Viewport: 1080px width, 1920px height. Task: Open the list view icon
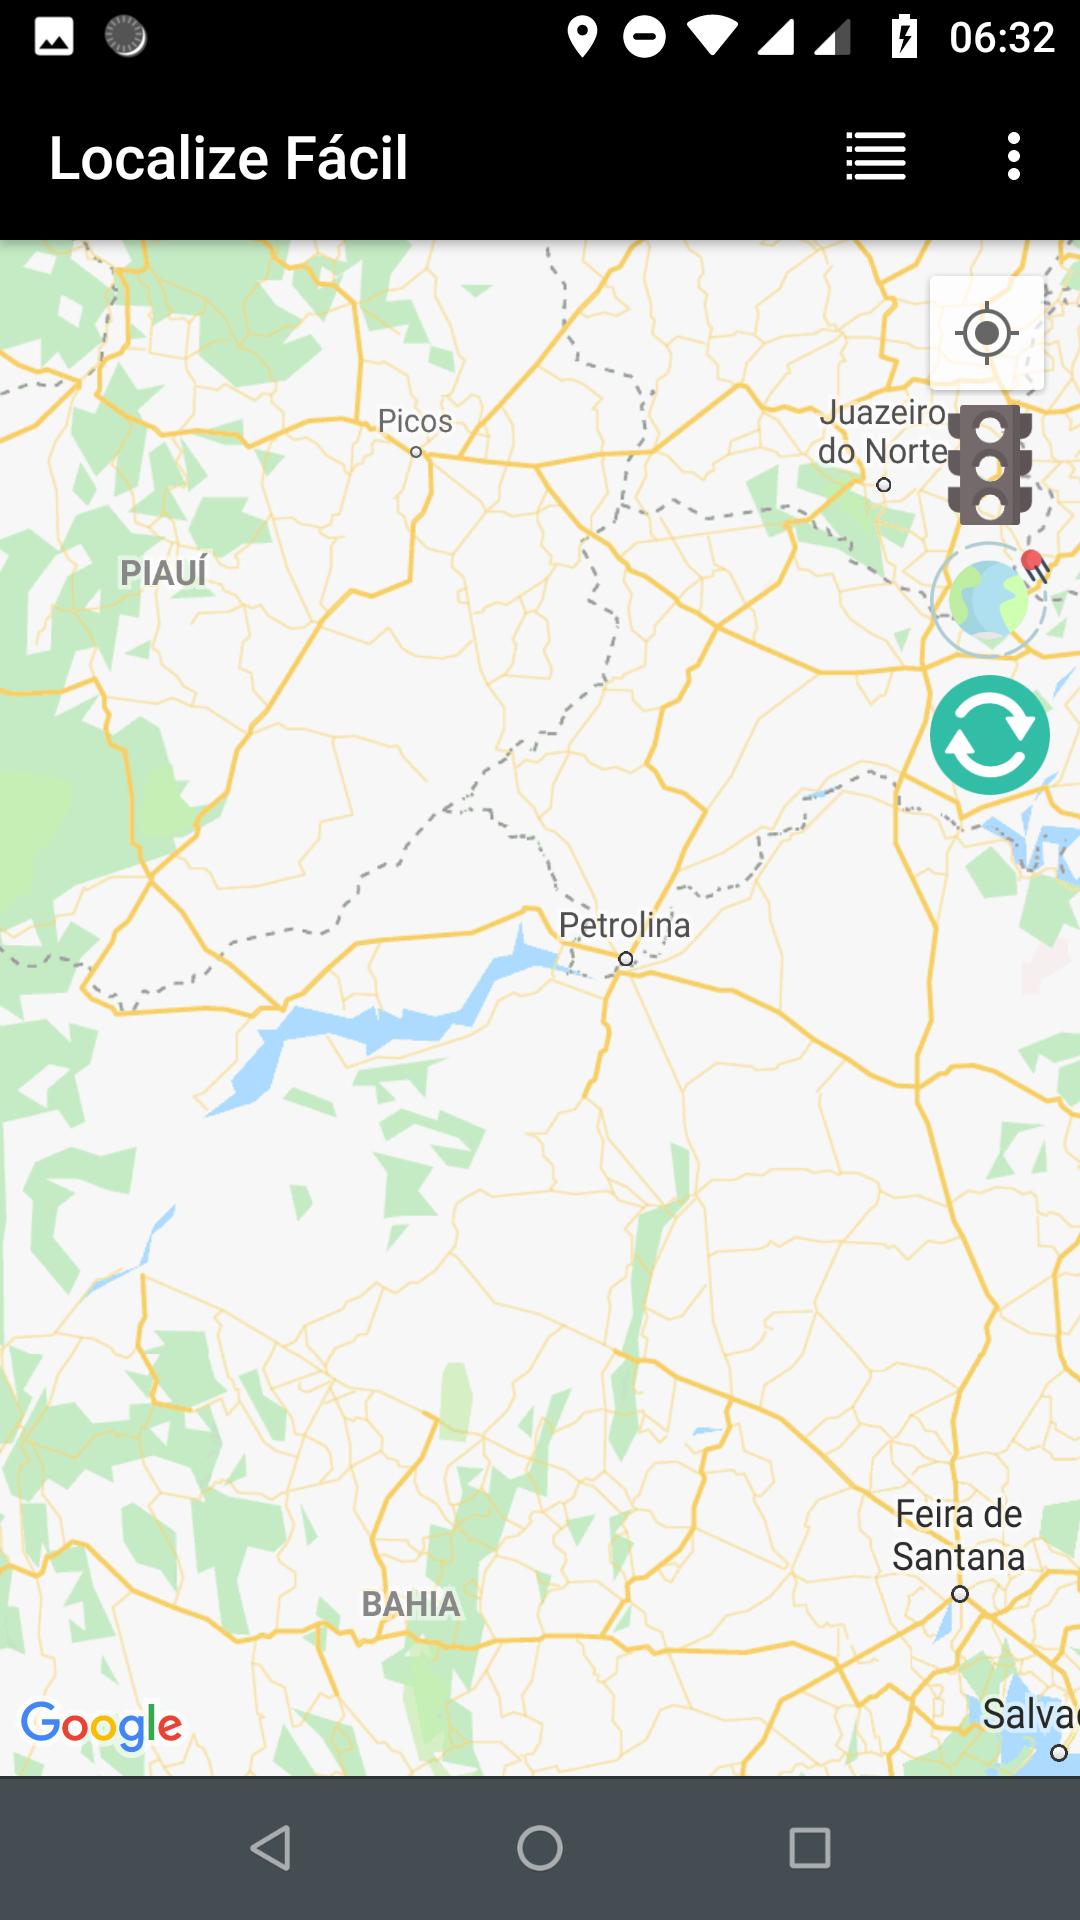[x=876, y=157]
